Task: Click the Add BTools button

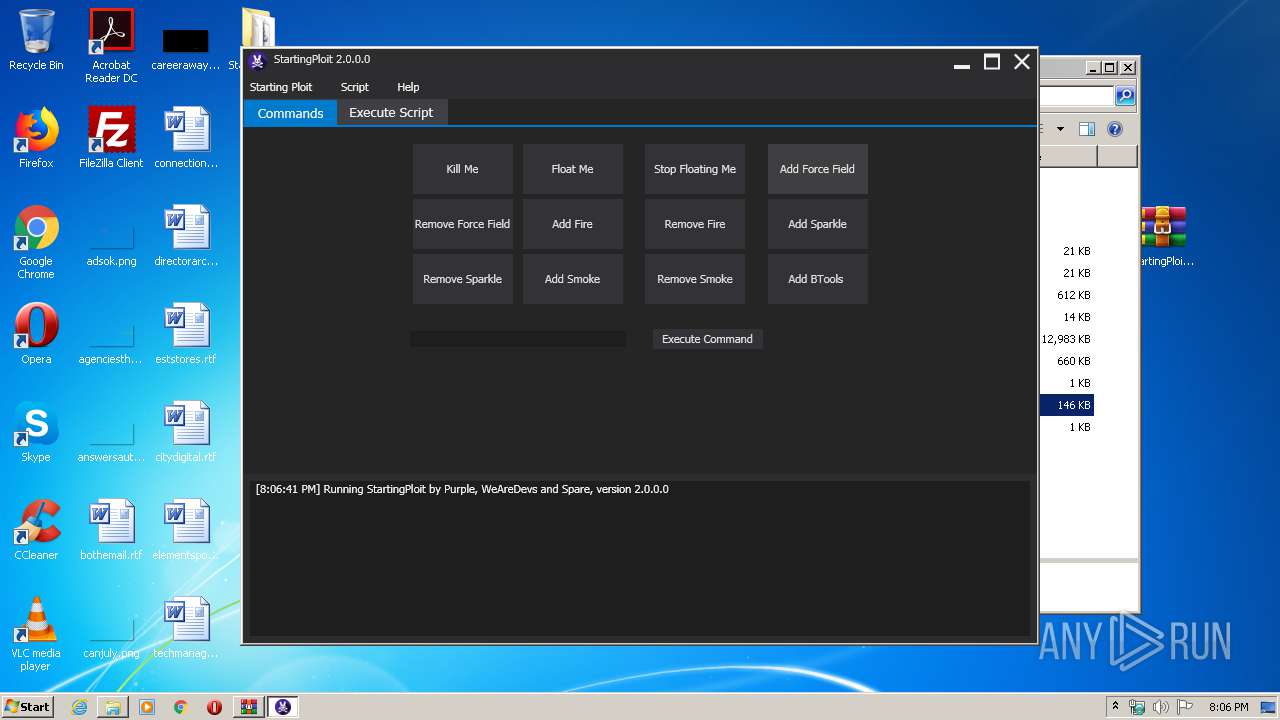Action: [817, 279]
